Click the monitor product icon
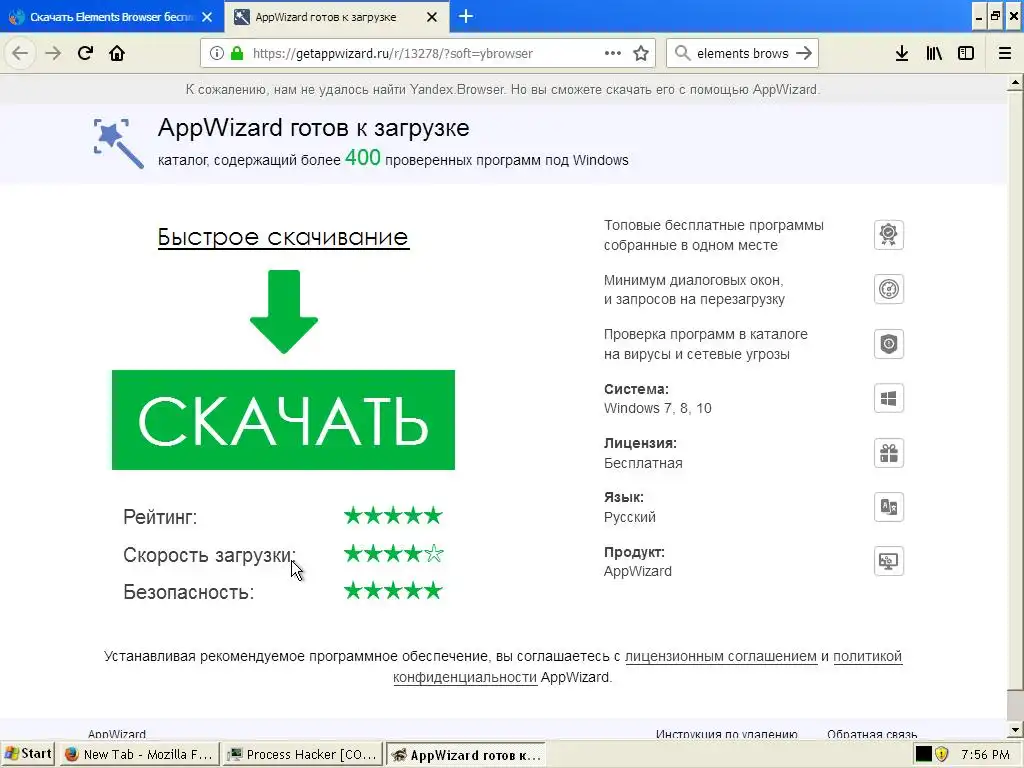The height and width of the screenshot is (768, 1024). coord(888,561)
